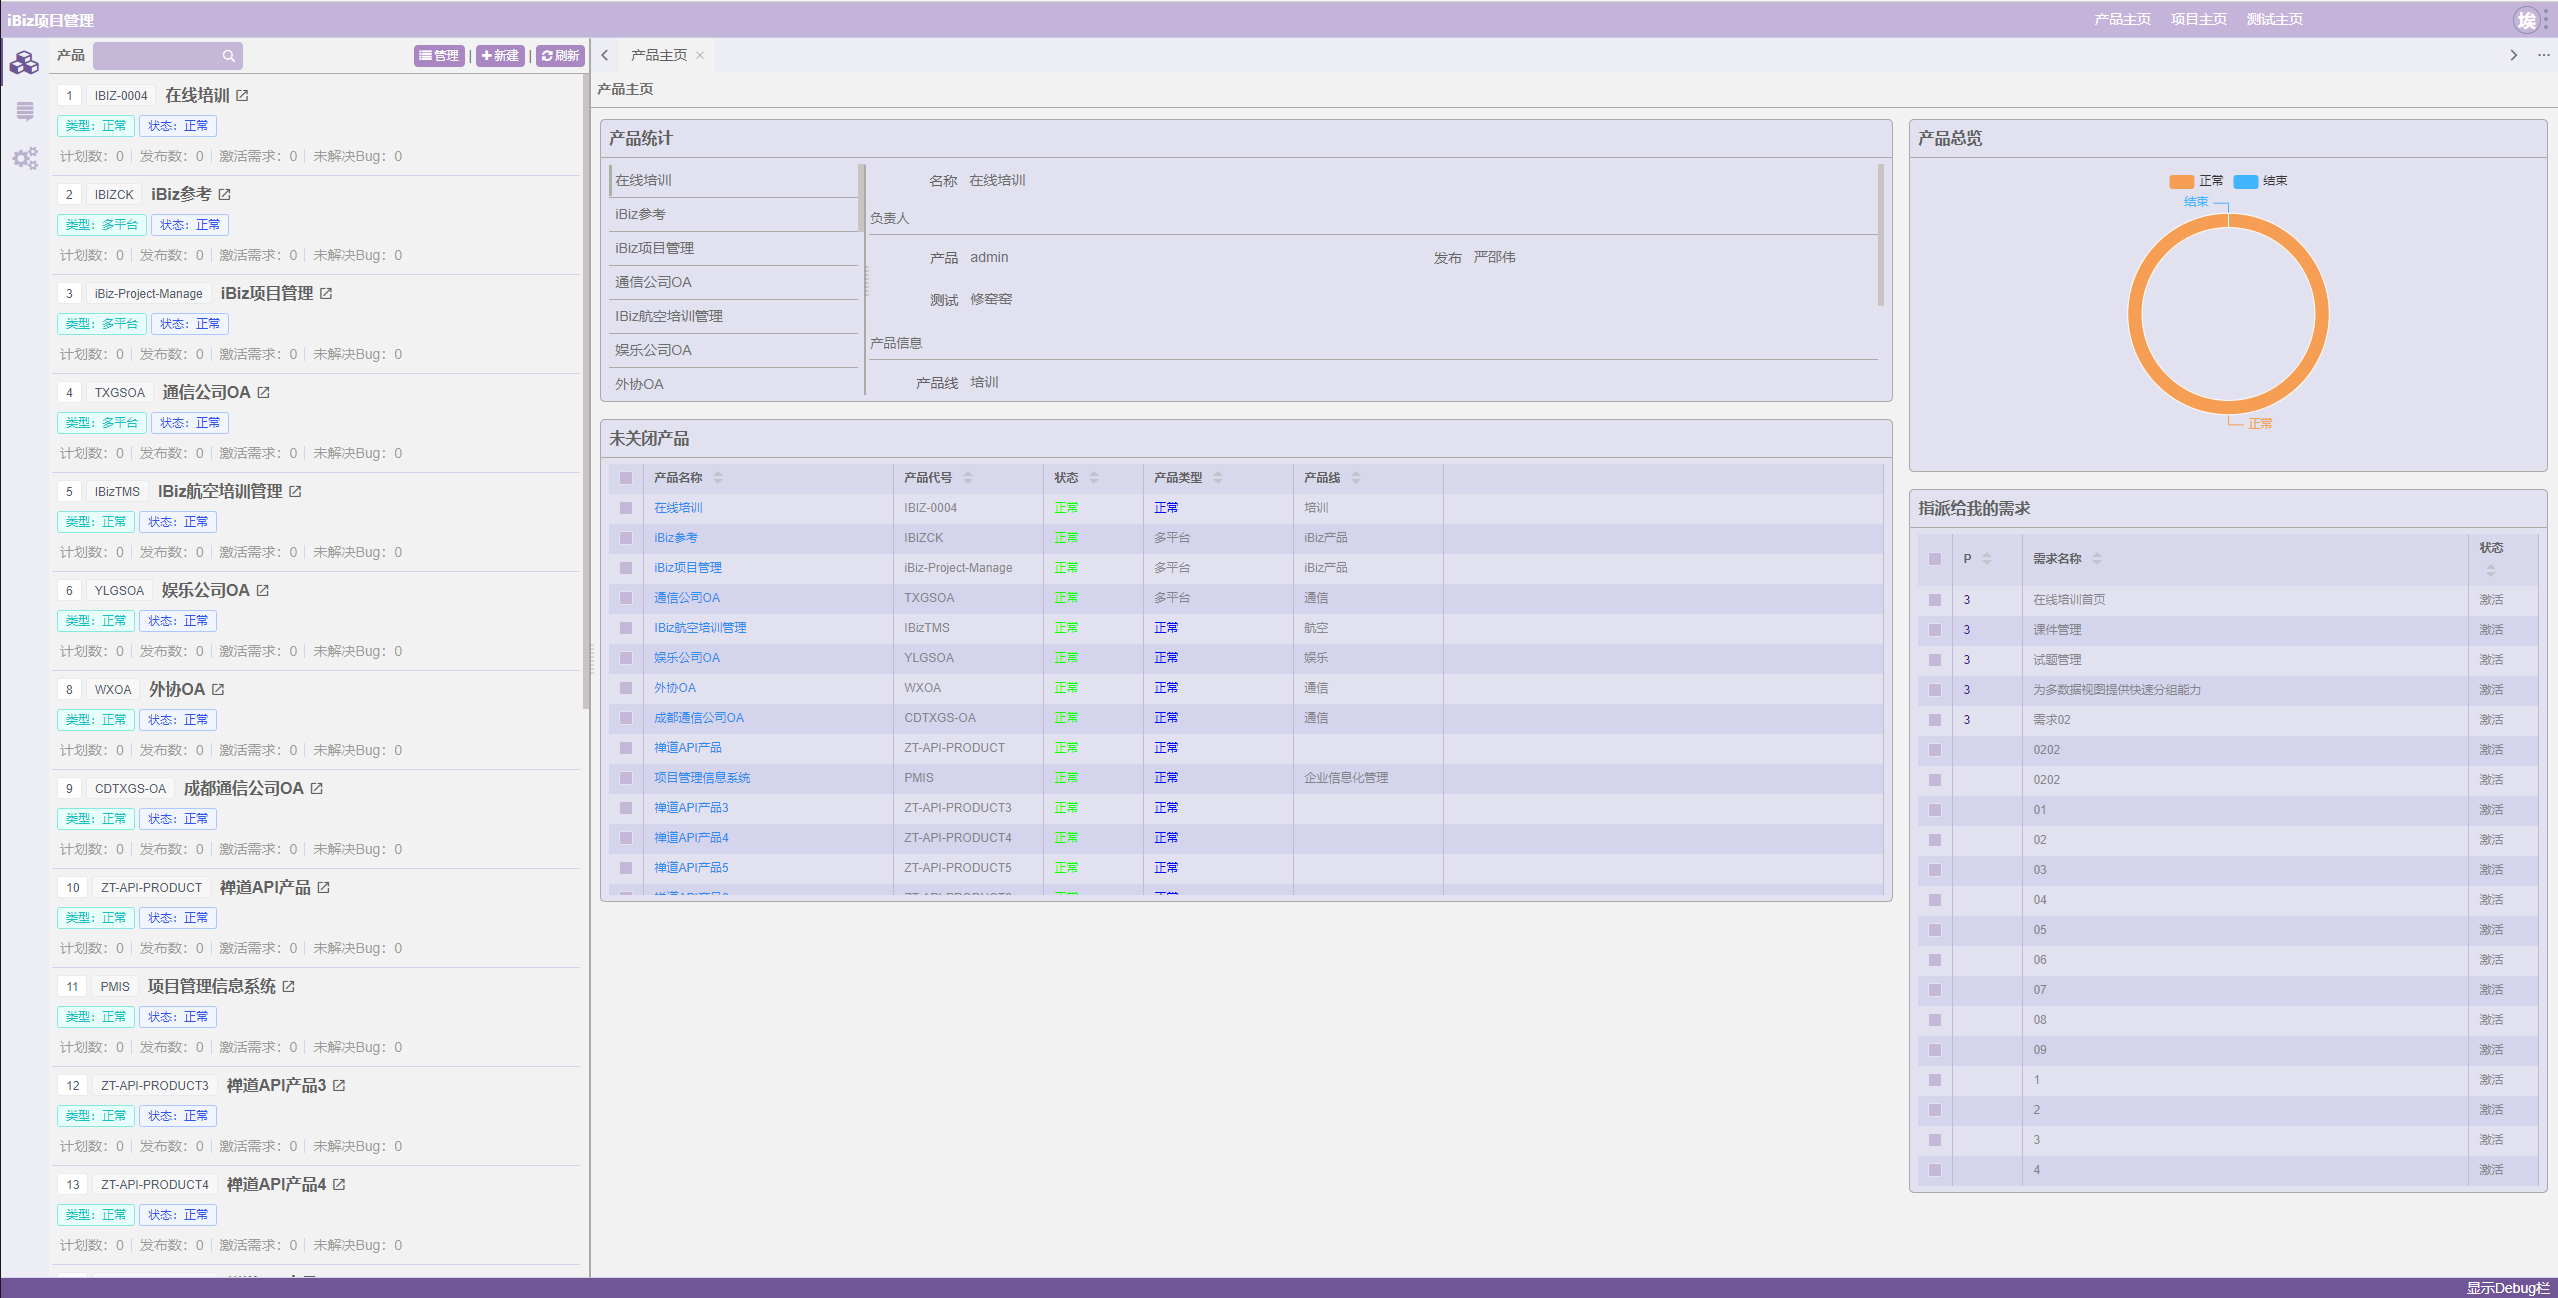Open 禅道API产品4 external link icon
This screenshot has height=1298, width=2558.
click(x=339, y=1185)
